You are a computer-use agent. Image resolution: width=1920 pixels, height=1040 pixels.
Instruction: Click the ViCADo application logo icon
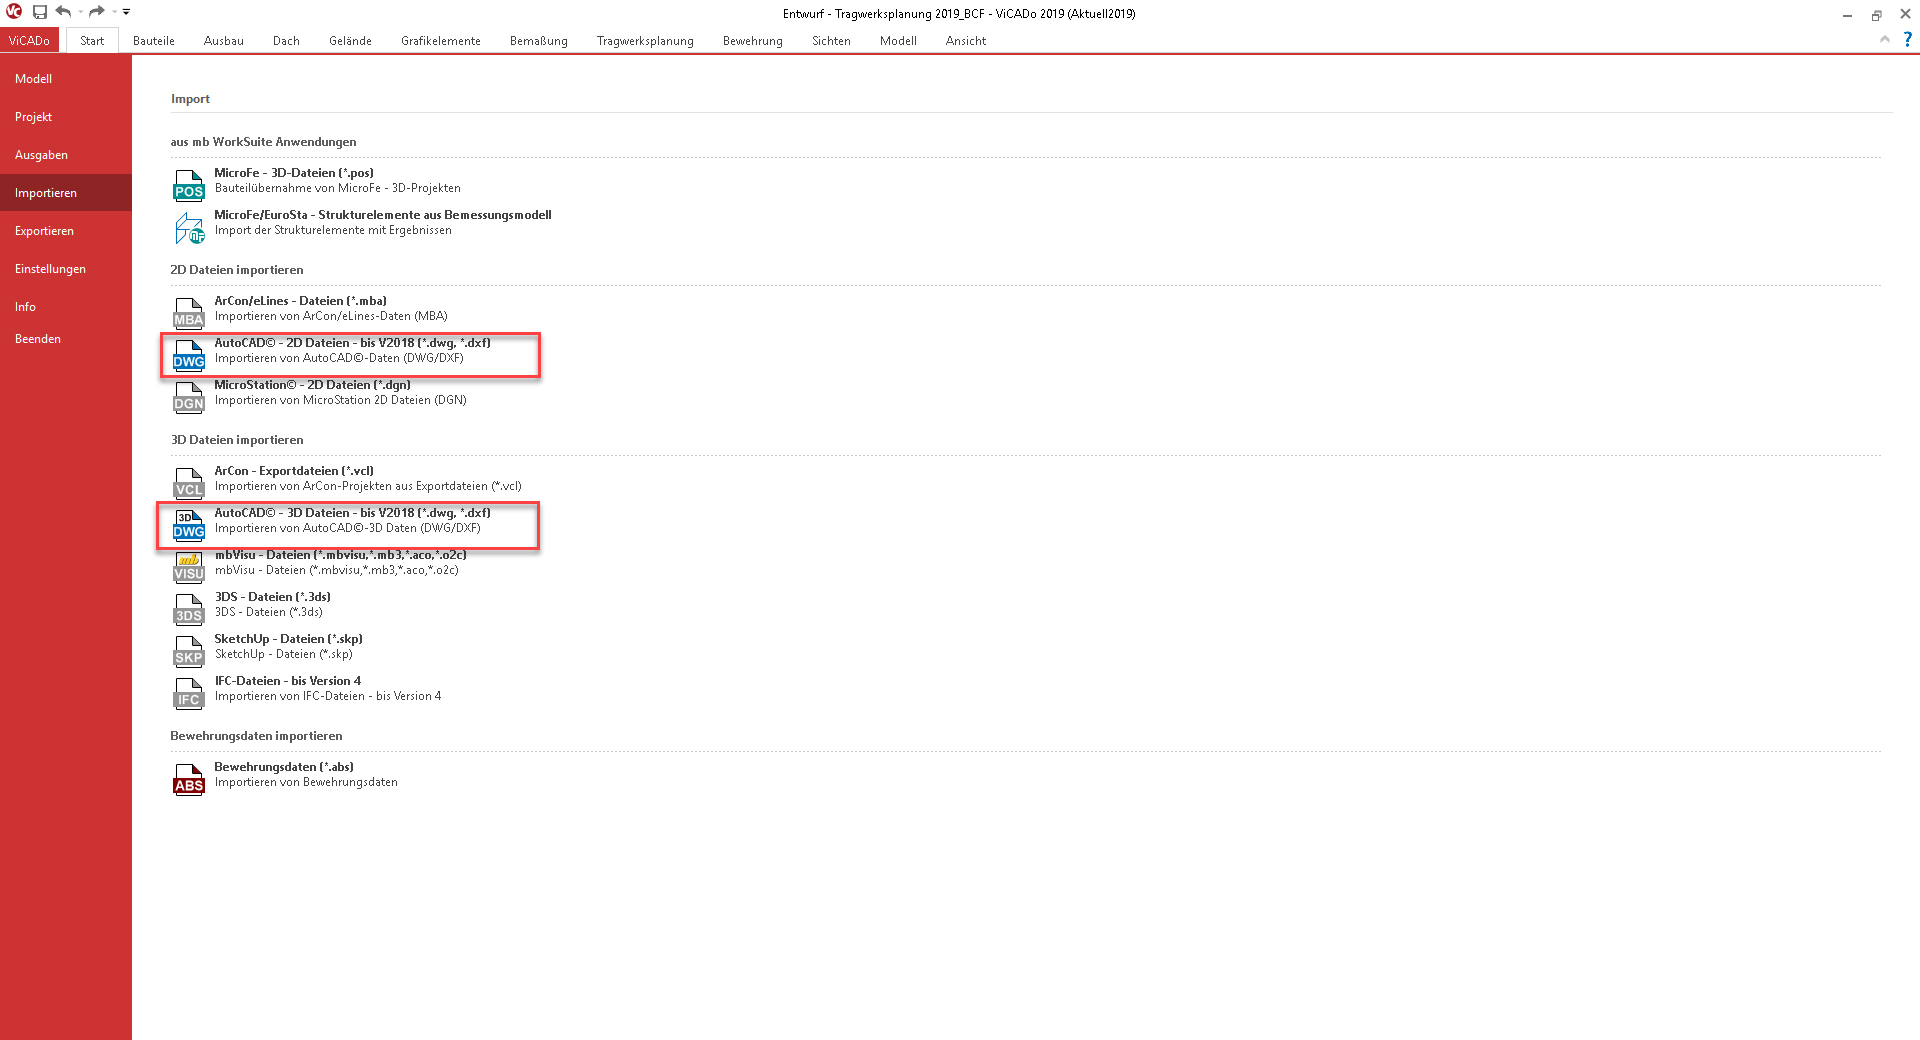click(x=14, y=12)
